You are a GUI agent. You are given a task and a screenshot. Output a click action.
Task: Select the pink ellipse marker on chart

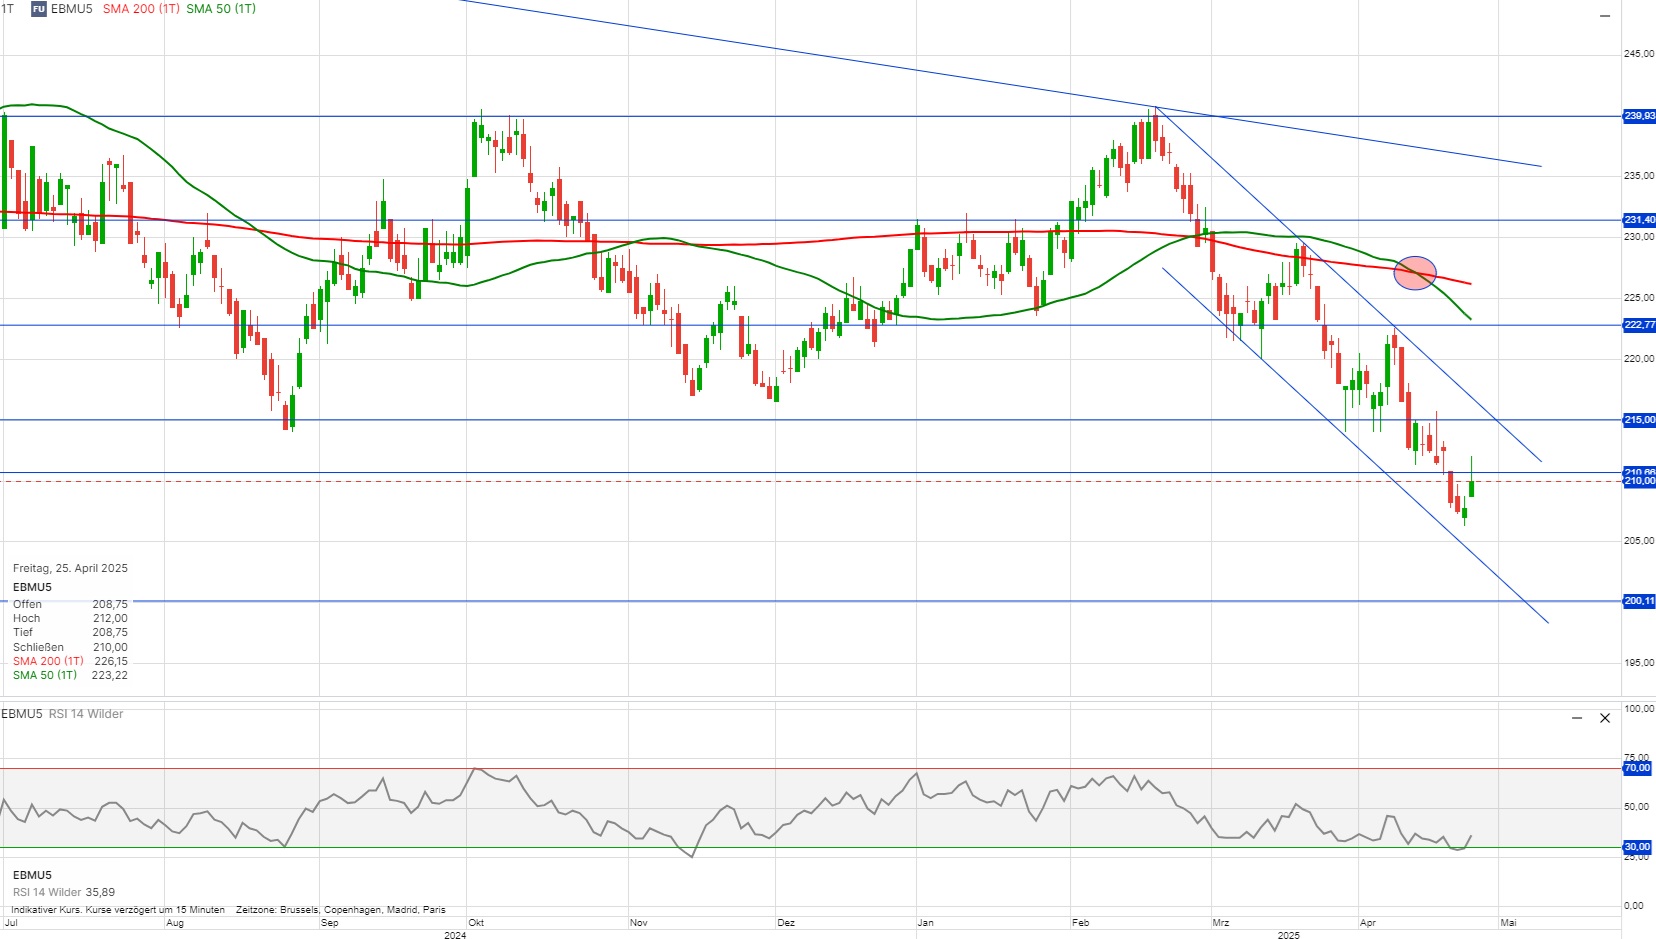(x=1415, y=273)
